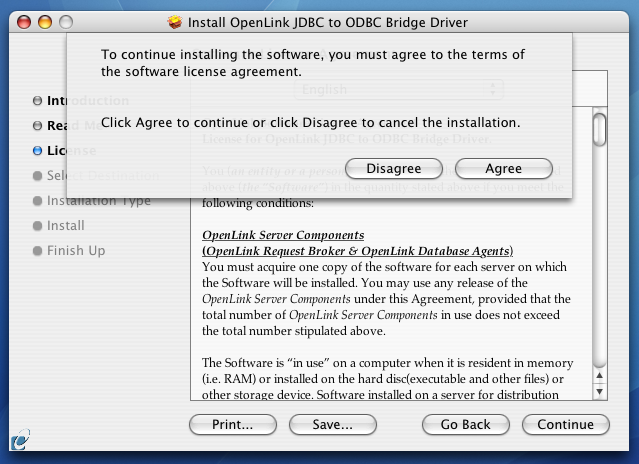
Task: Click the 'OpenLink Server Components' heading
Action: coord(283,235)
